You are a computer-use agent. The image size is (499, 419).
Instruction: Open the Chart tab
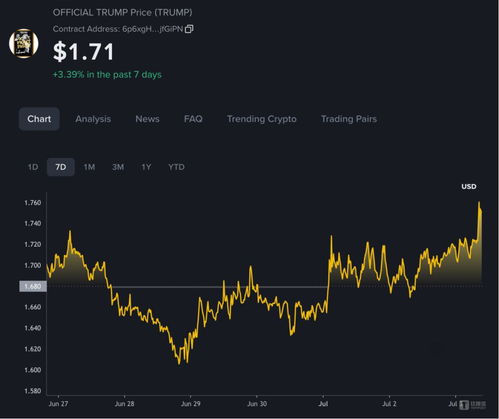39,119
